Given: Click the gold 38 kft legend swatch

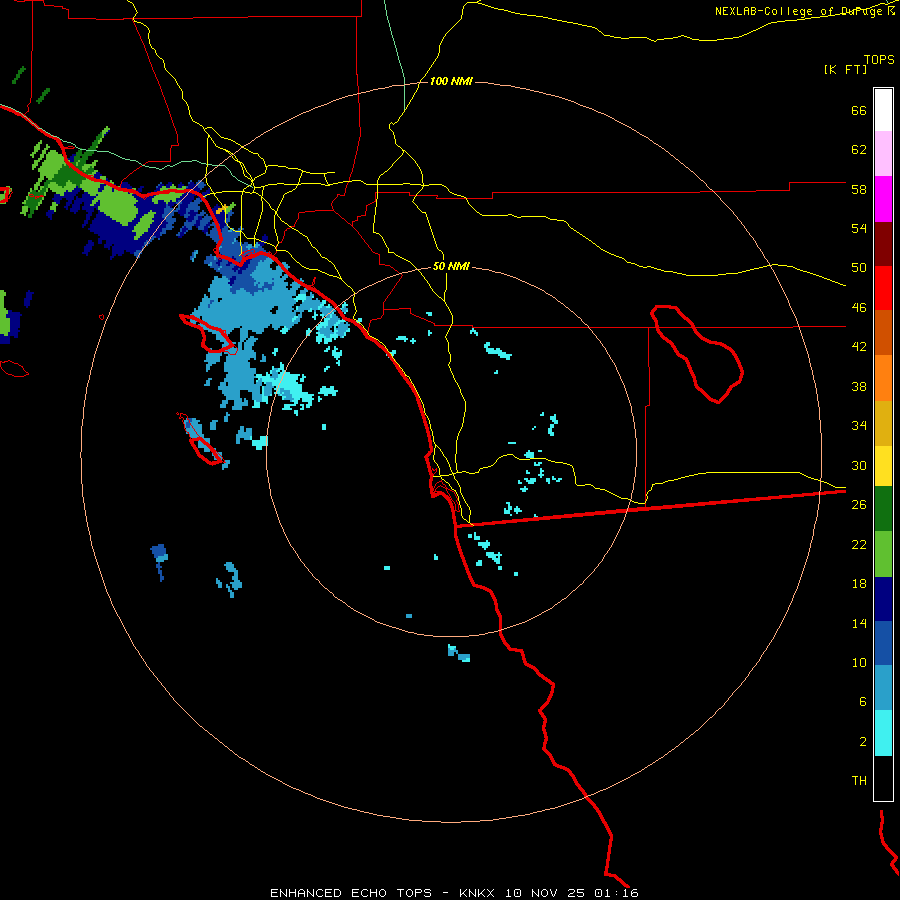Looking at the screenshot, I should coord(883,423).
